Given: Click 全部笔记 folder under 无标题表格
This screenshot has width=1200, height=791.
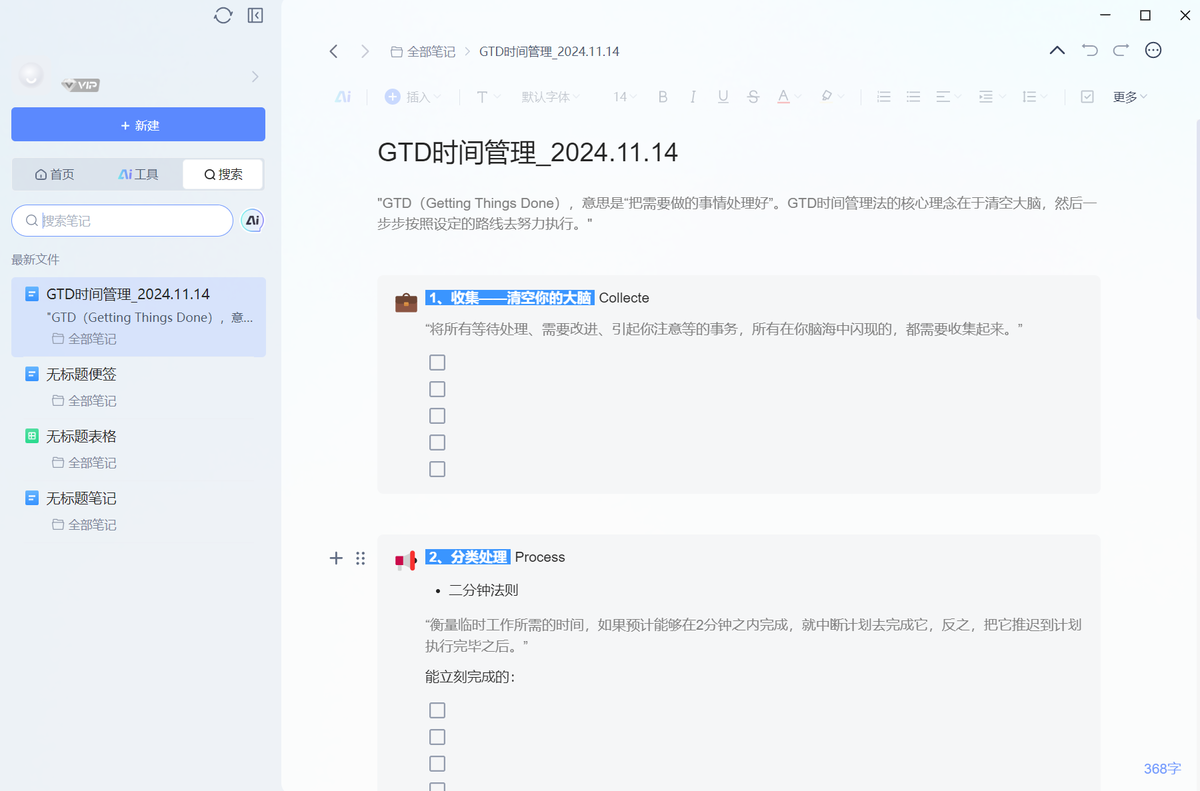Looking at the screenshot, I should [x=84, y=463].
